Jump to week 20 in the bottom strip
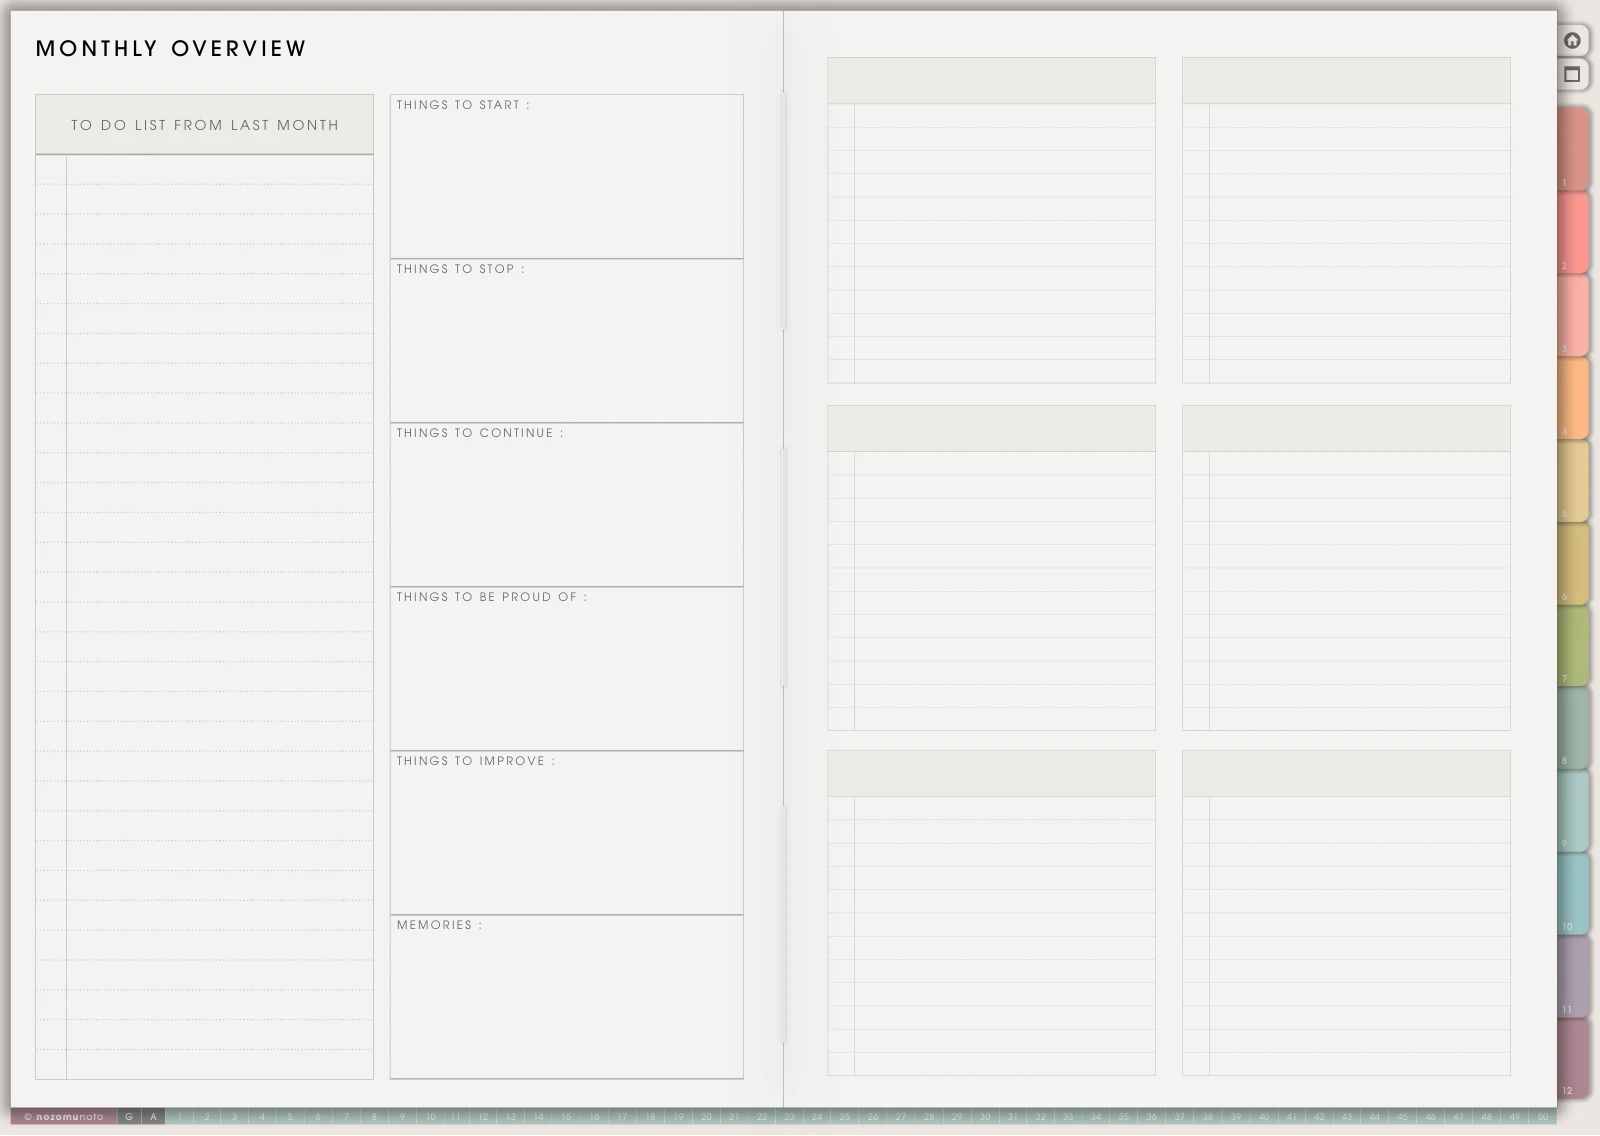 (706, 1117)
